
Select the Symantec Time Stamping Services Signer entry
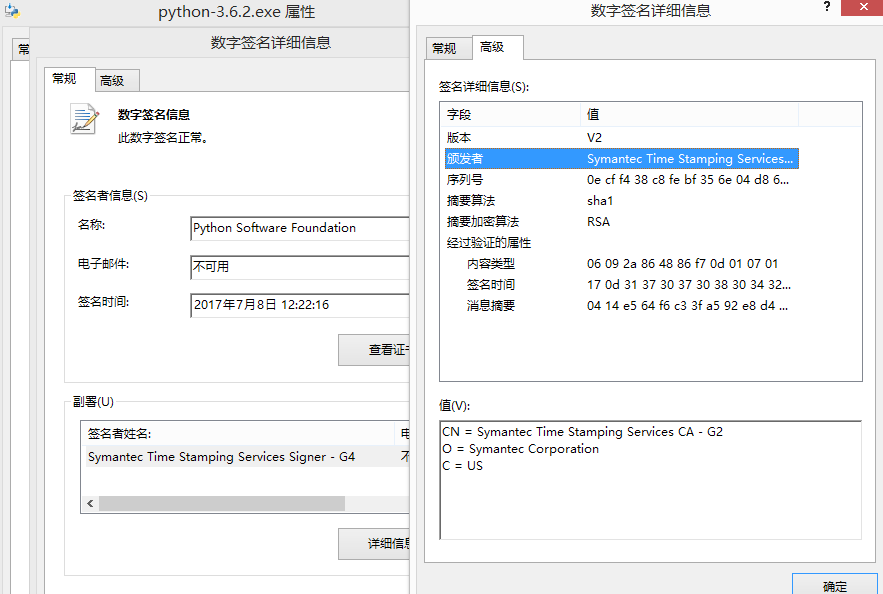click(x=221, y=457)
